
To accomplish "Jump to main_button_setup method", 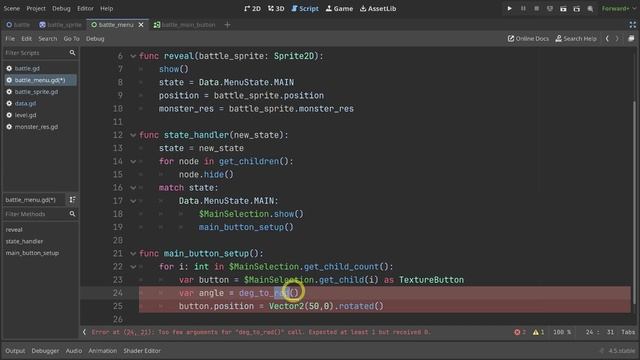I will pos(32,253).
